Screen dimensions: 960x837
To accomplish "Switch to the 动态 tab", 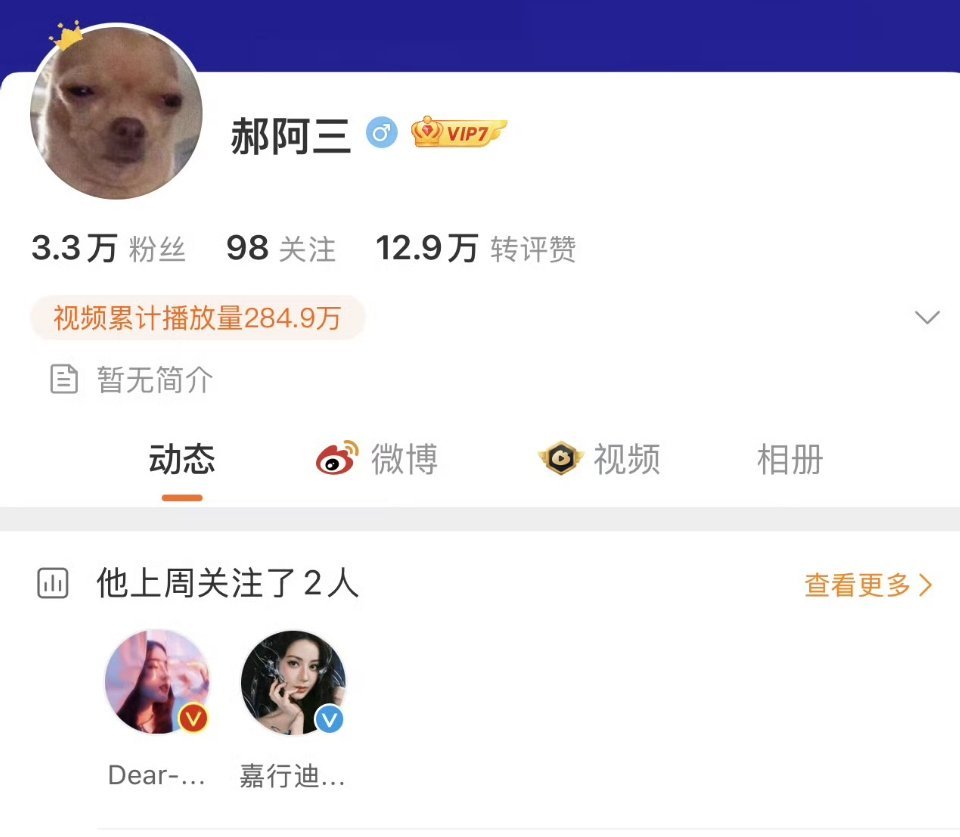I will click(x=182, y=459).
